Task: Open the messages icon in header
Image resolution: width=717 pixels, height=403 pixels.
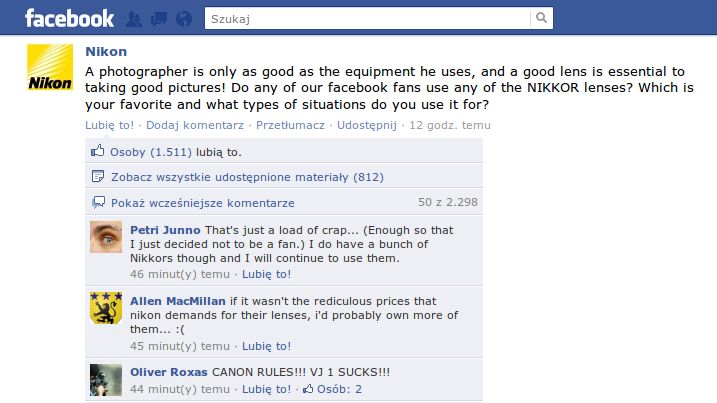Action: (x=159, y=19)
